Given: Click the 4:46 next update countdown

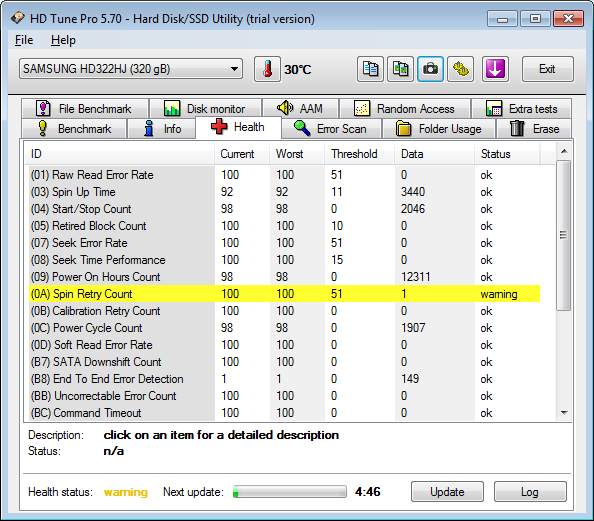Looking at the screenshot, I should [x=367, y=492].
